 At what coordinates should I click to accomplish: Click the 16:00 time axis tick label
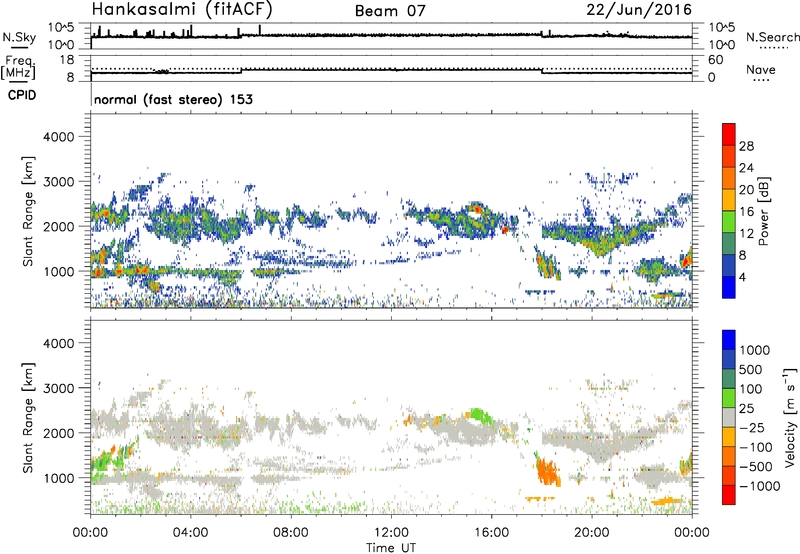pos(491,533)
